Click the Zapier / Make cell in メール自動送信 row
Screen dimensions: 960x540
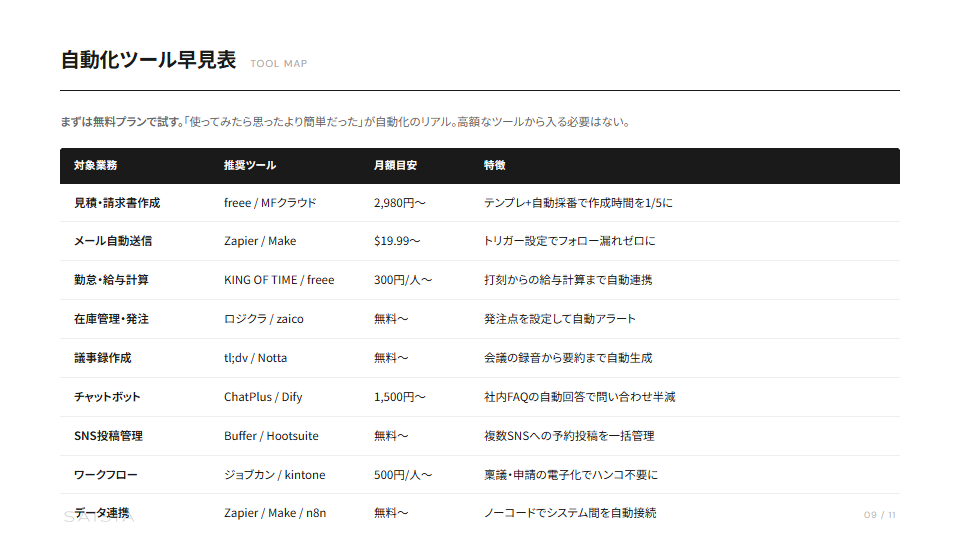point(260,241)
